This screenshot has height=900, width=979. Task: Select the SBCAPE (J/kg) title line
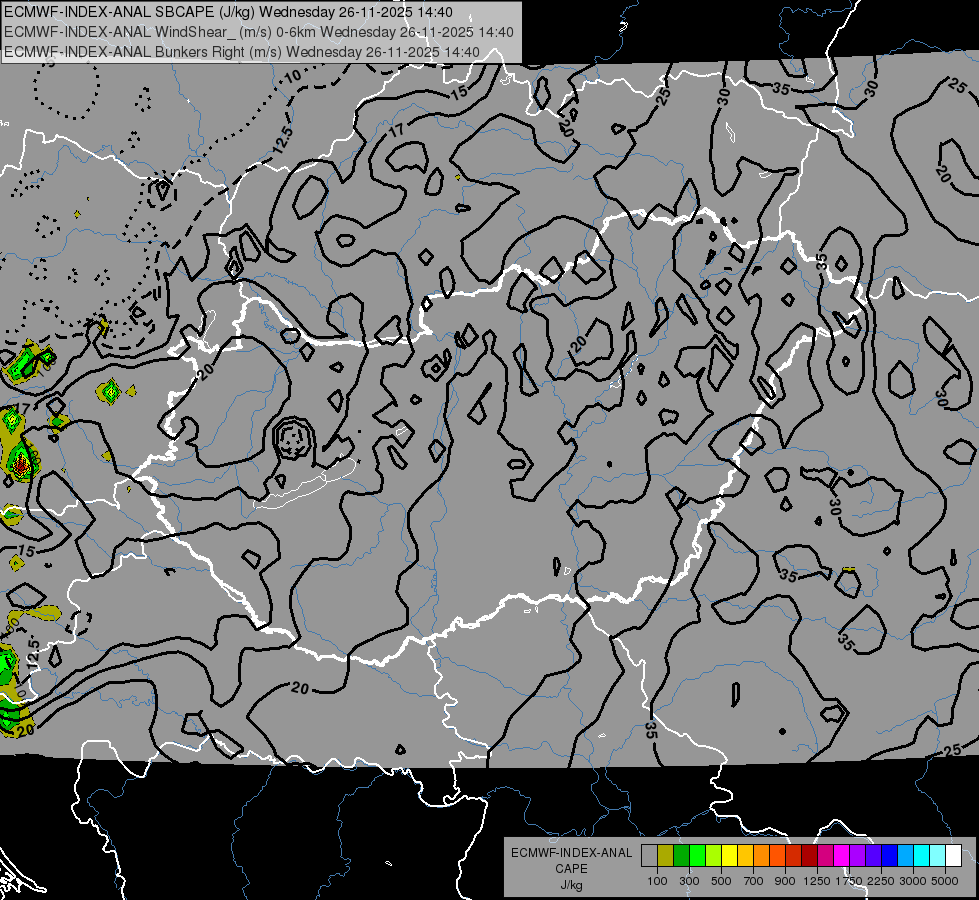pos(229,12)
